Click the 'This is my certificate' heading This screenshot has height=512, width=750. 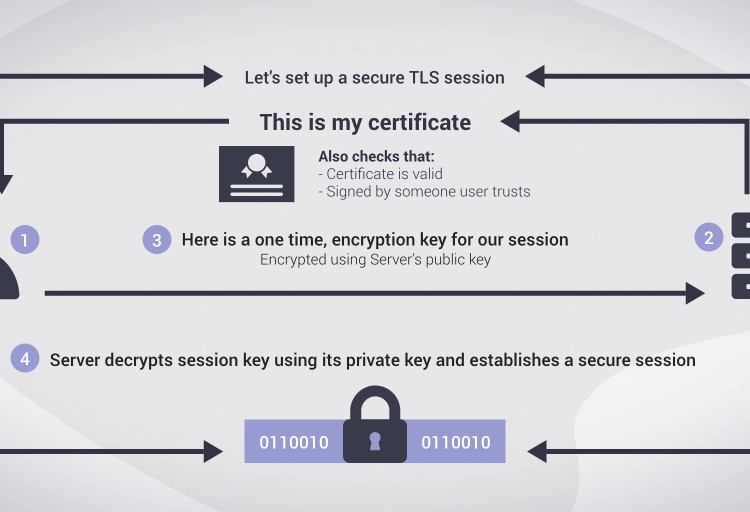365,123
